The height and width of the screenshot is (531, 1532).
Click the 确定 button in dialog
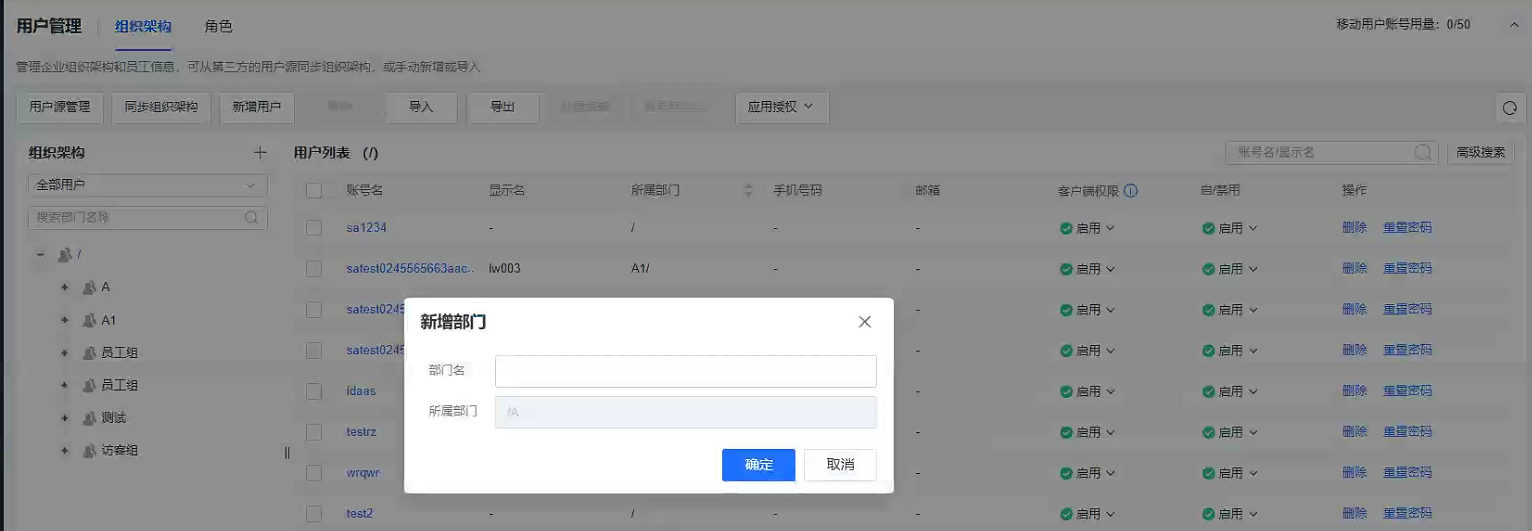758,465
